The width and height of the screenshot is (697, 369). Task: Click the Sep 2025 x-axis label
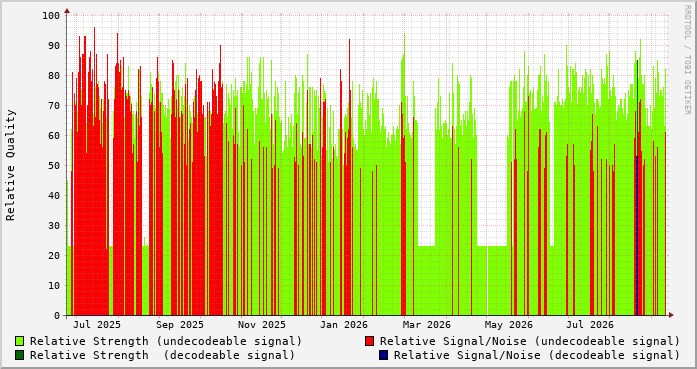(180, 325)
